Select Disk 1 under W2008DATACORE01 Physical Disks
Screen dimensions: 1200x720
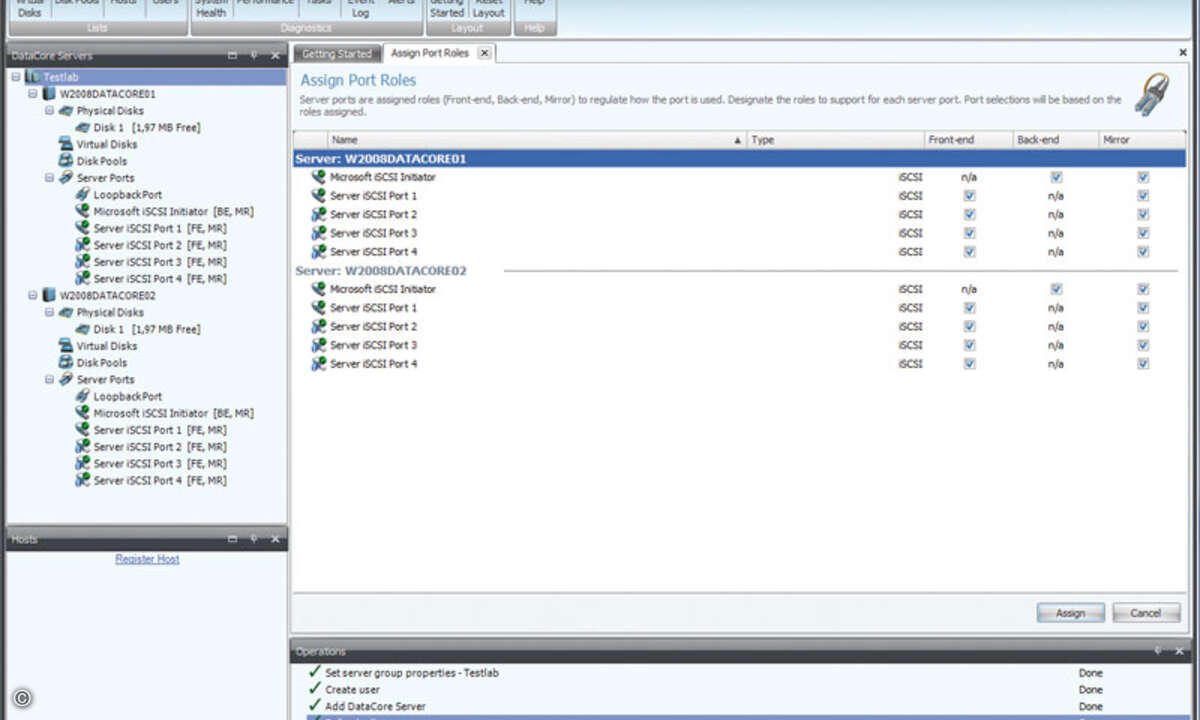(147, 128)
